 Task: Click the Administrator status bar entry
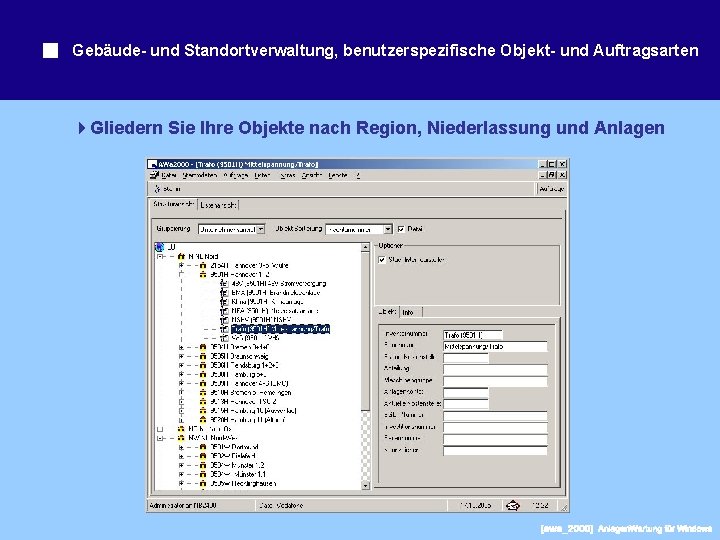[183, 506]
